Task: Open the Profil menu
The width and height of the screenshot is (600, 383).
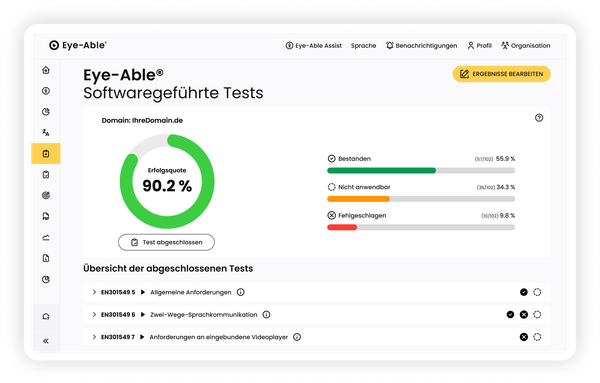Action: coord(479,46)
